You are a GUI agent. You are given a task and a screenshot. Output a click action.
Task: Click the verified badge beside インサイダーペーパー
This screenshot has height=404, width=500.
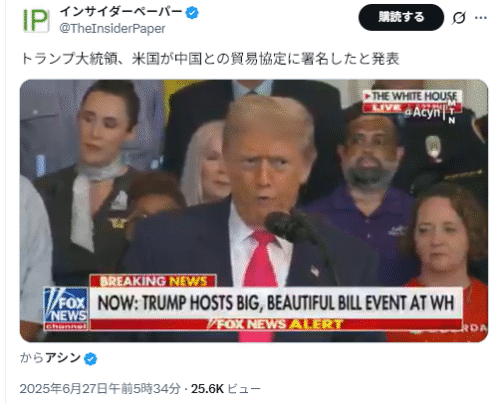(x=192, y=13)
